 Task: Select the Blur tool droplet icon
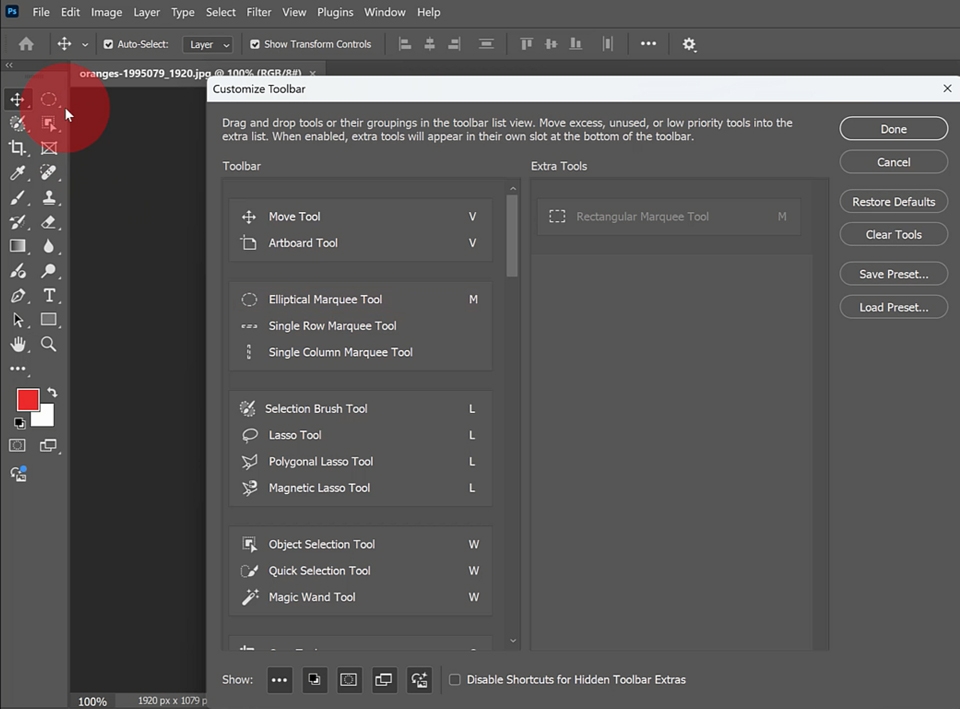pyautogui.click(x=48, y=246)
